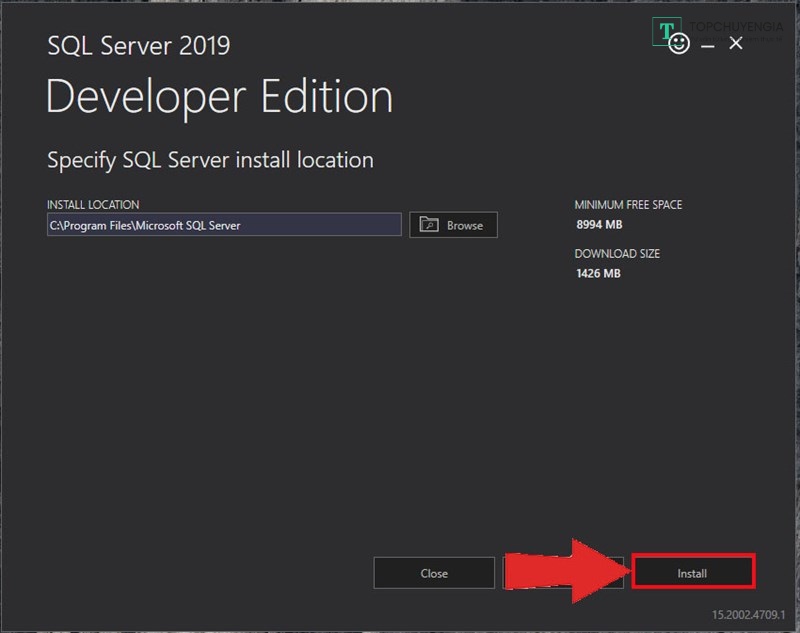Close the installer using the X icon
The image size is (800, 633).
(x=736, y=44)
